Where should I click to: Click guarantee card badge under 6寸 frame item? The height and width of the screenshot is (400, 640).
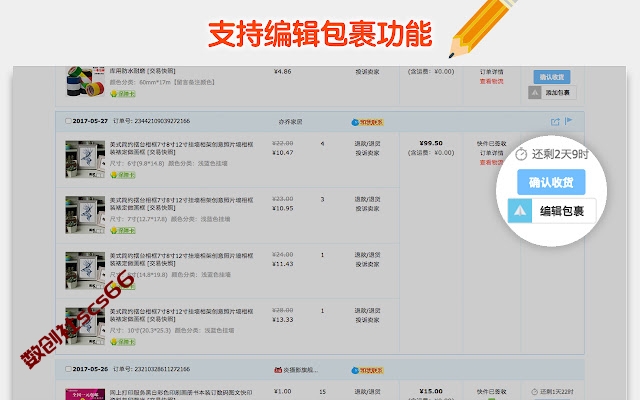point(123,175)
